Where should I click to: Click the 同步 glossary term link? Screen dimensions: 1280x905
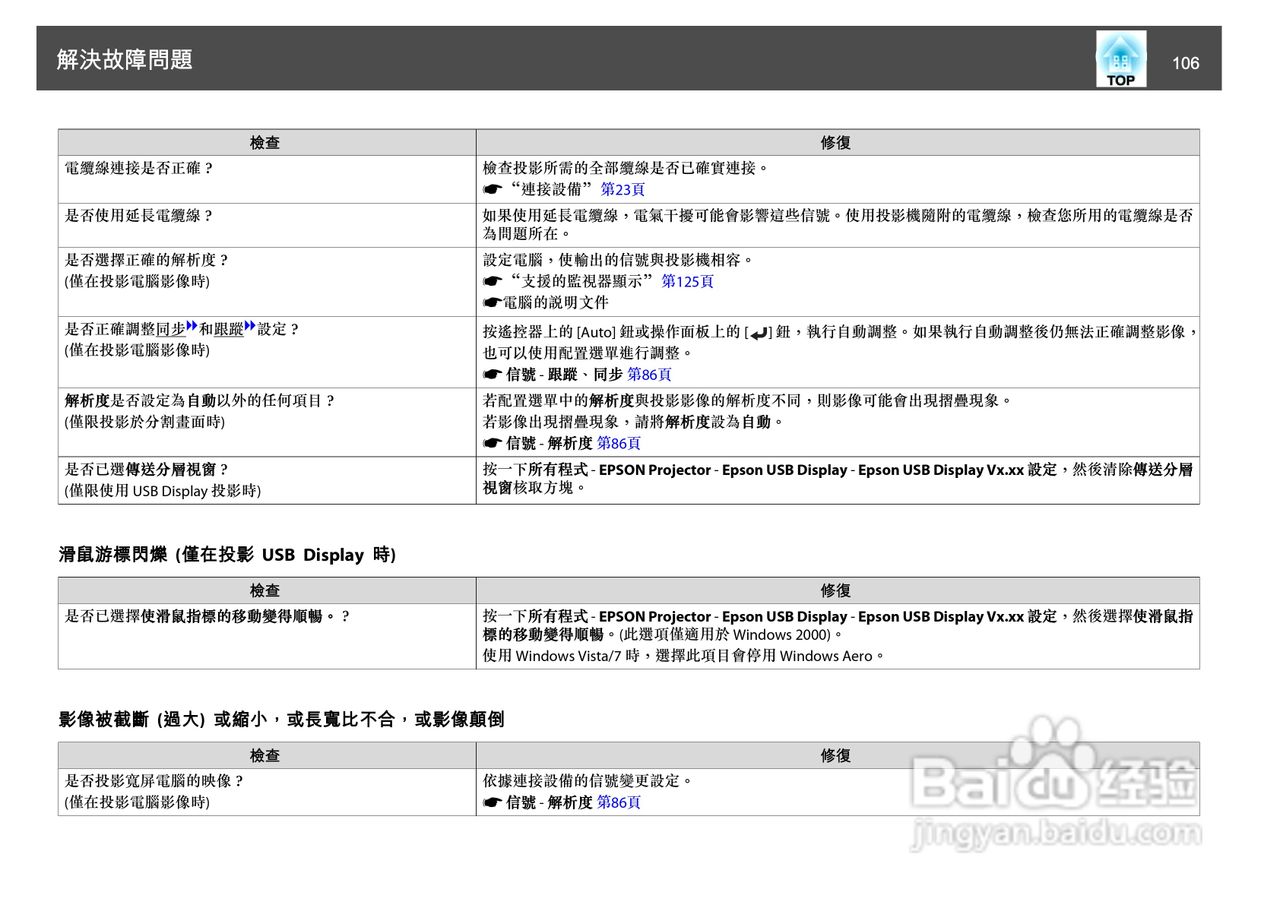coord(172,329)
